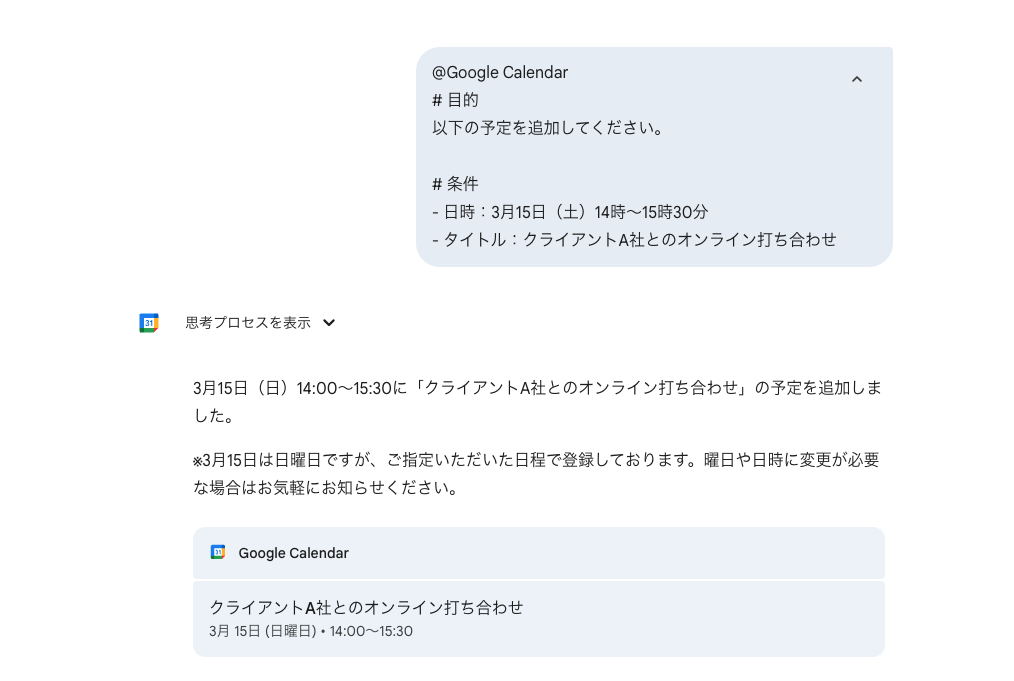Click the タイトル line in the prompt bubble
This screenshot has width=1014, height=681.
click(634, 240)
